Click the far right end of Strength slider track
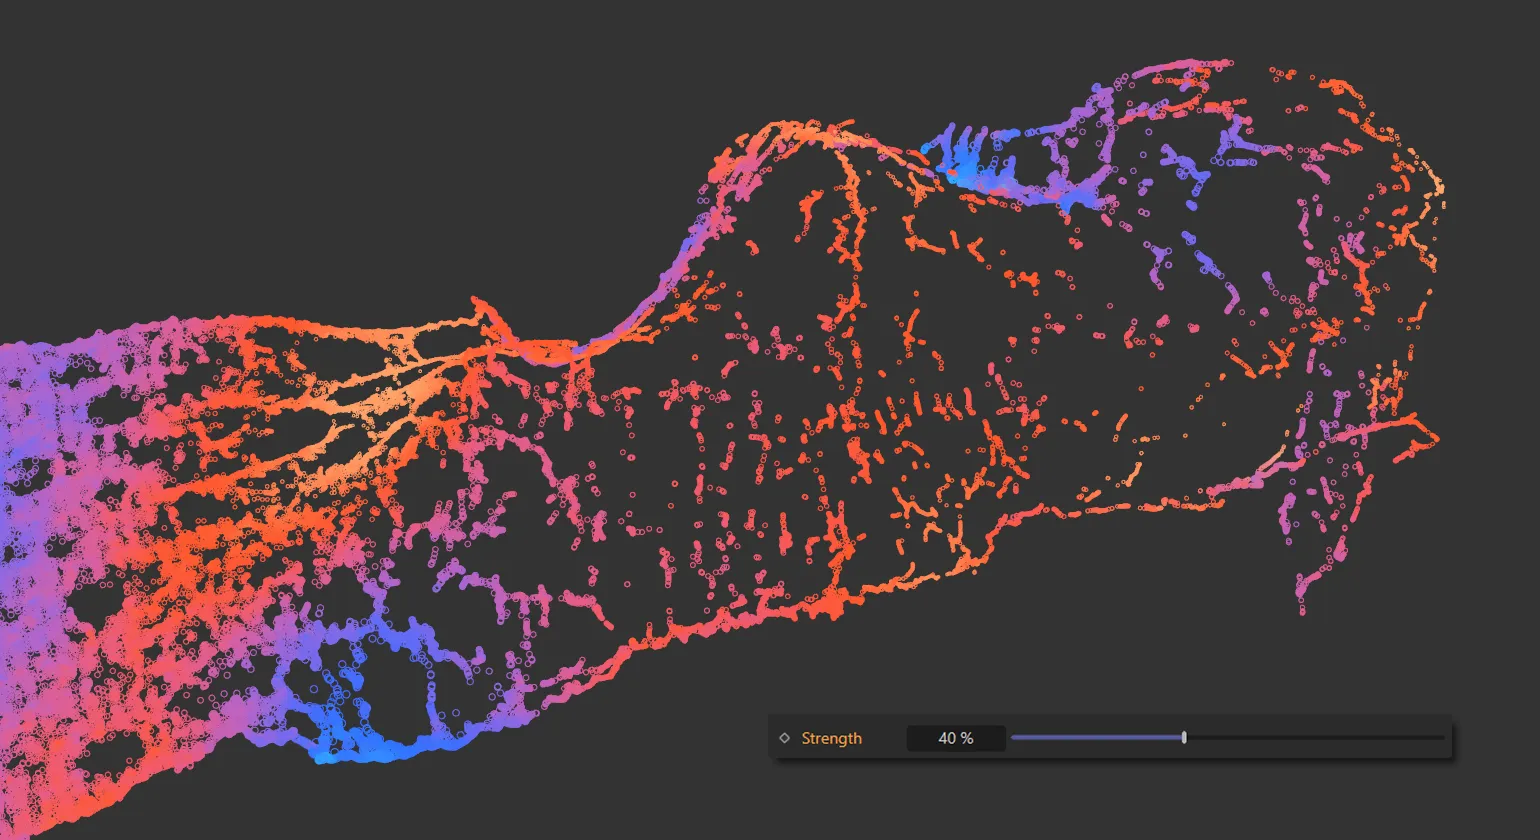This screenshot has width=1540, height=840. pyautogui.click(x=1441, y=738)
